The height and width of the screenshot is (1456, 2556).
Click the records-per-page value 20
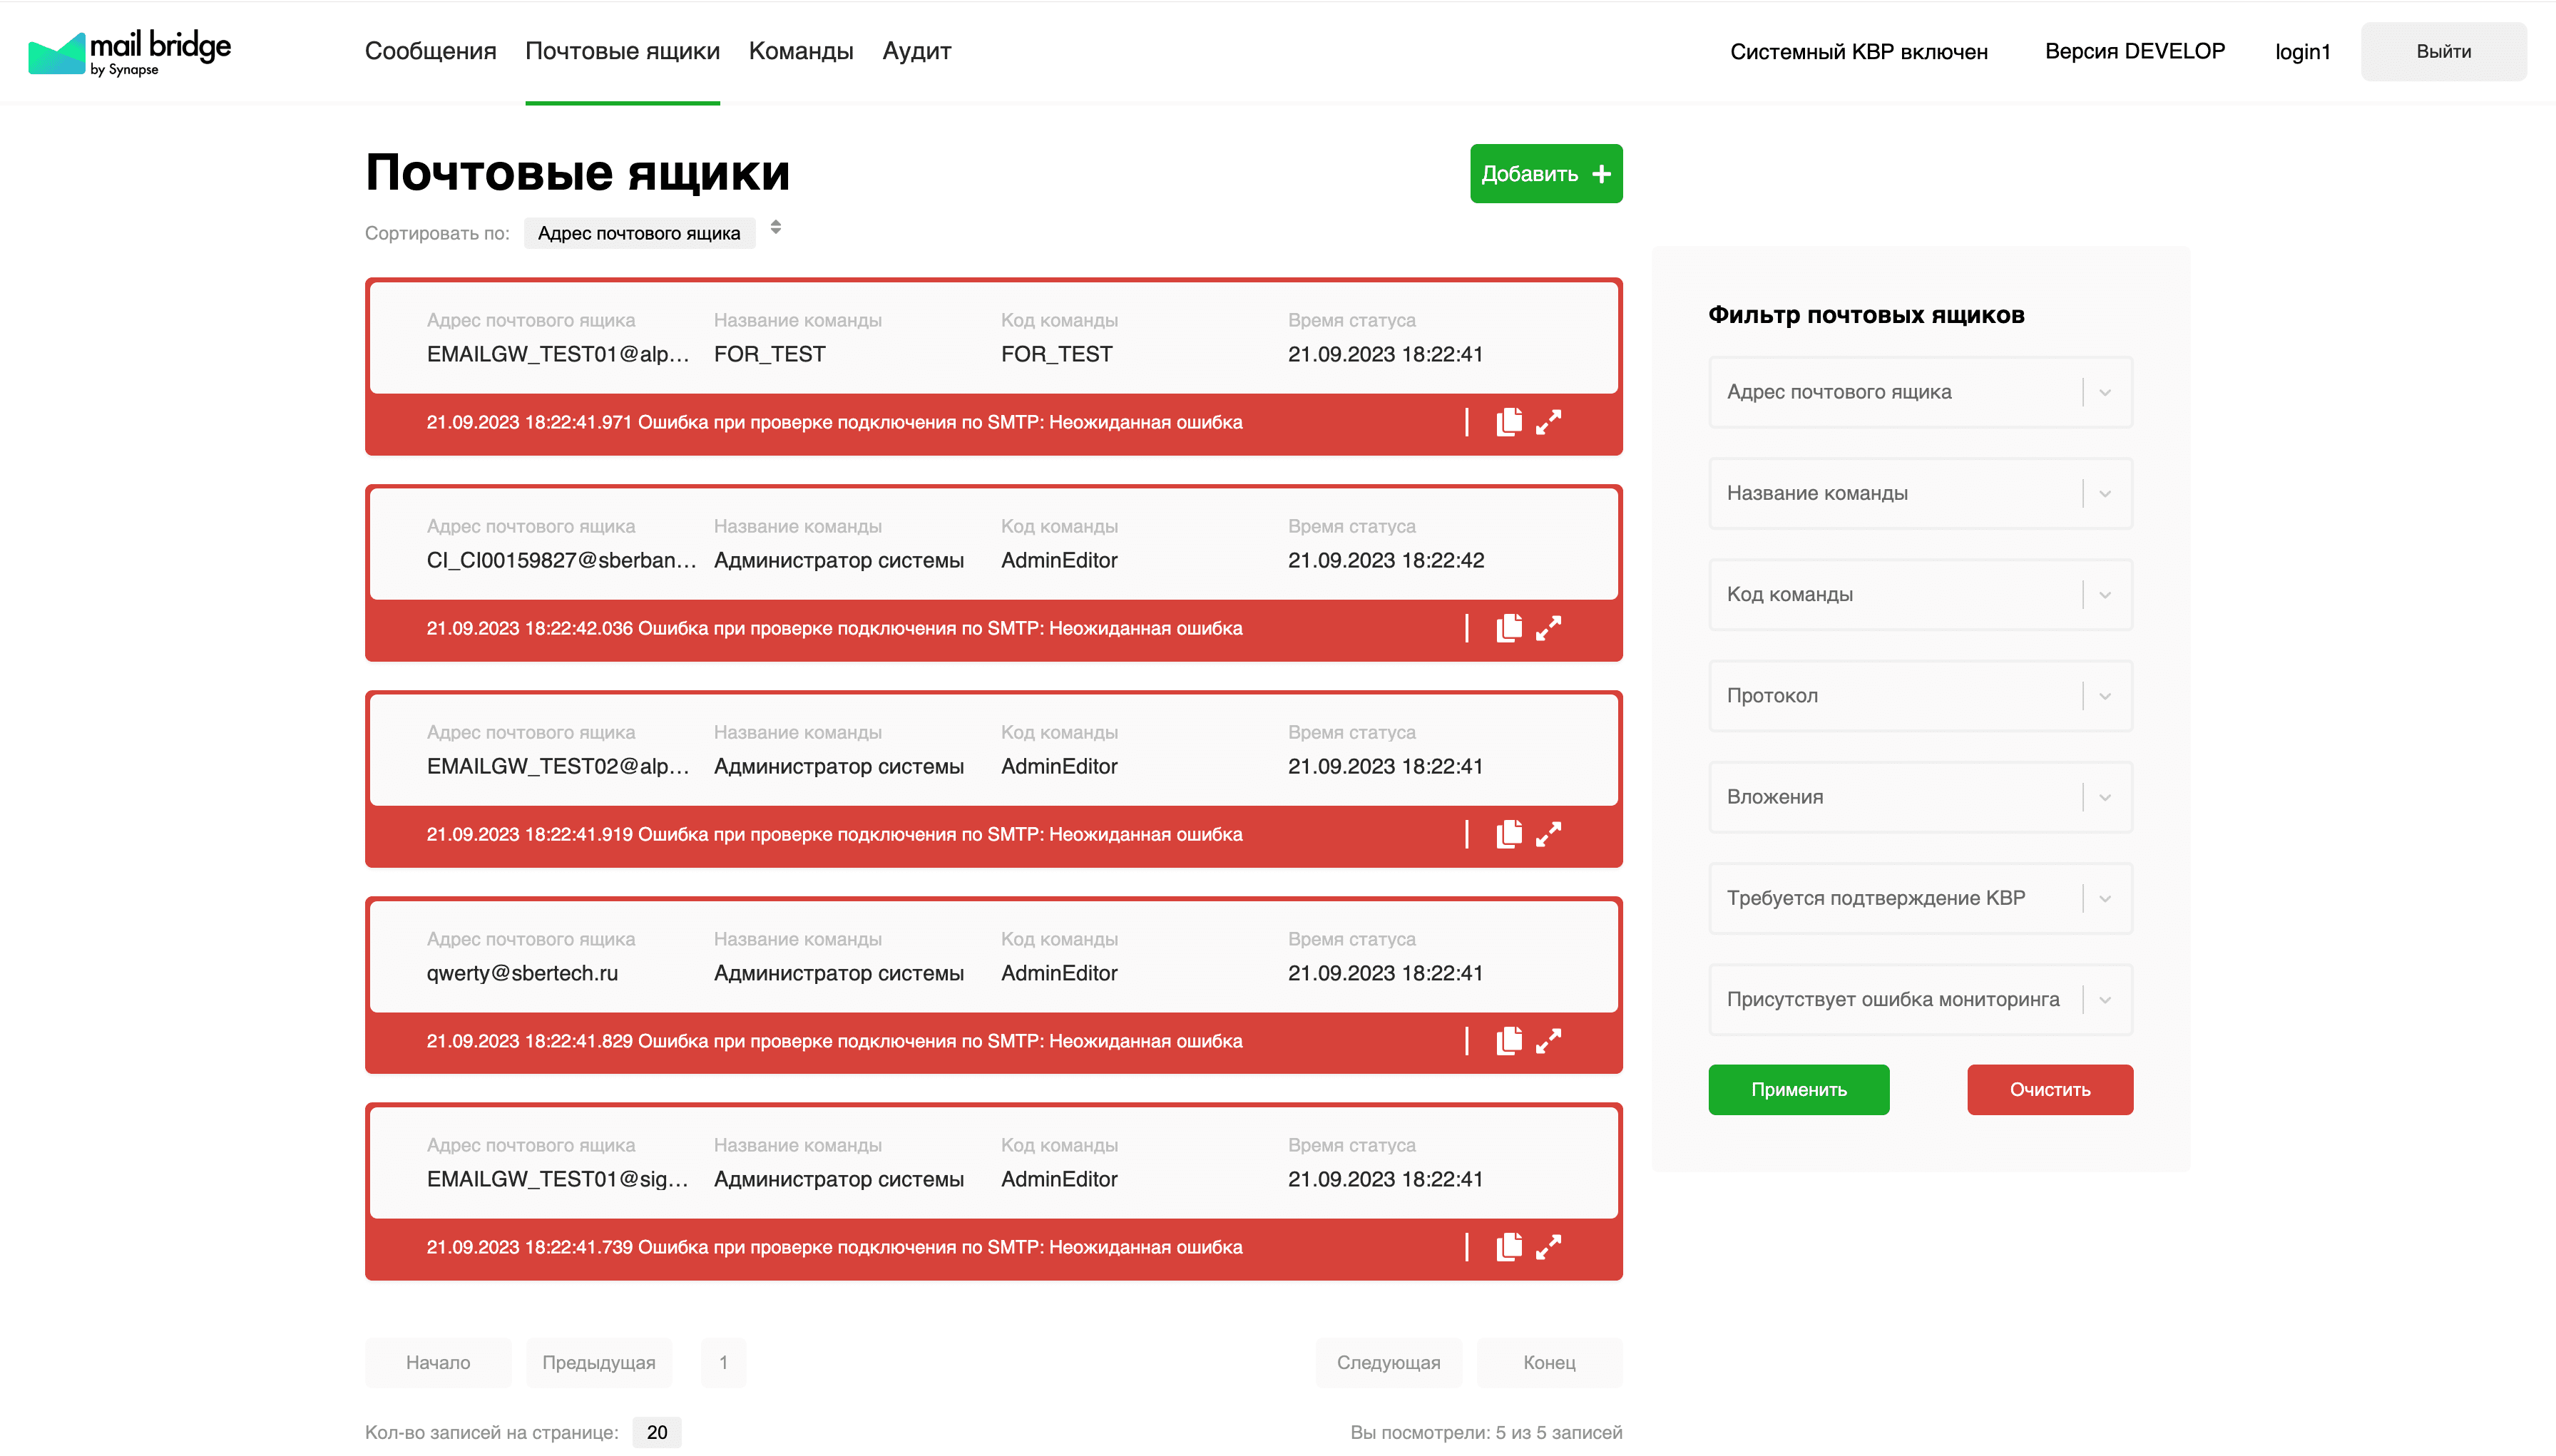(656, 1432)
